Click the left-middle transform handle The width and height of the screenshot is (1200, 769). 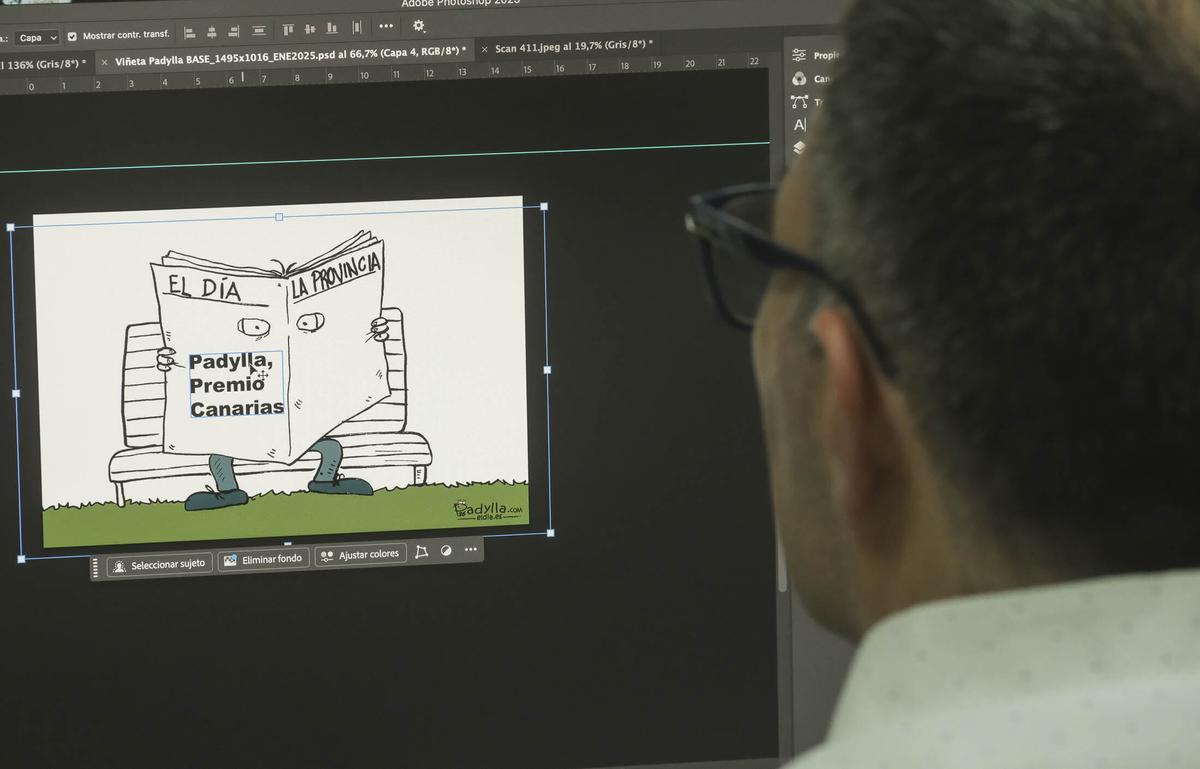click(15, 393)
